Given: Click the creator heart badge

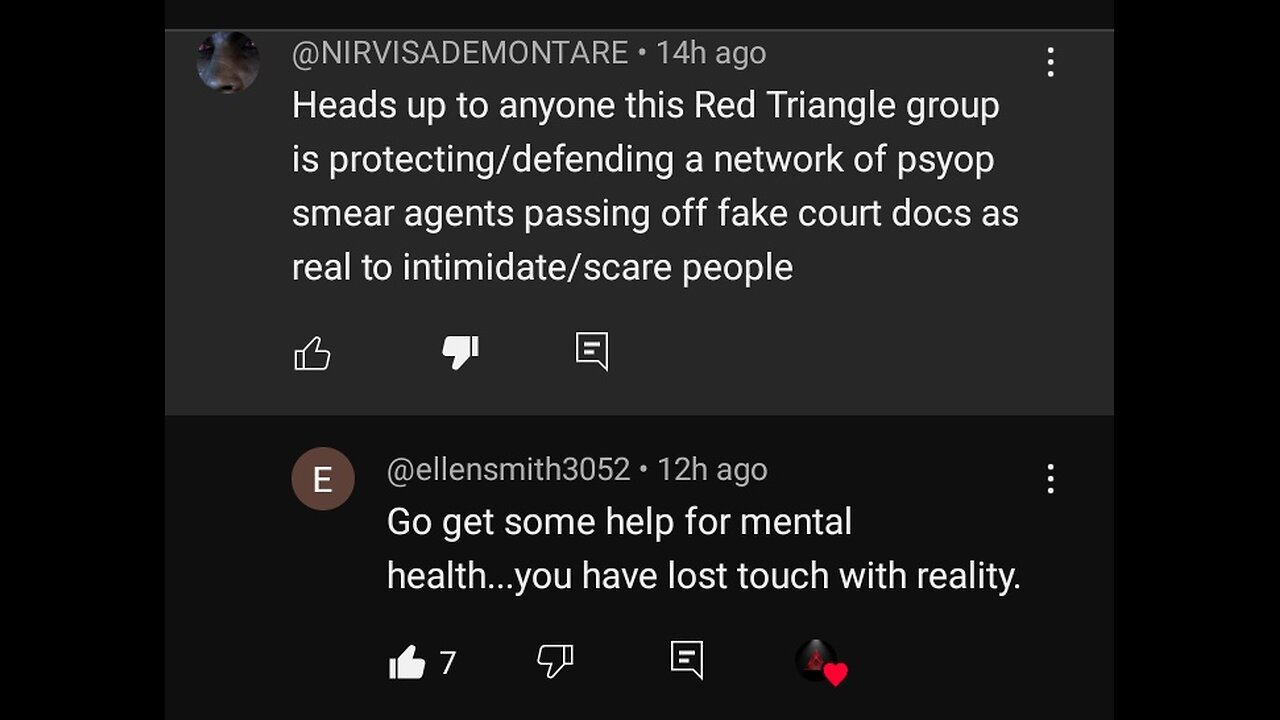Looking at the screenshot, I should [836, 674].
